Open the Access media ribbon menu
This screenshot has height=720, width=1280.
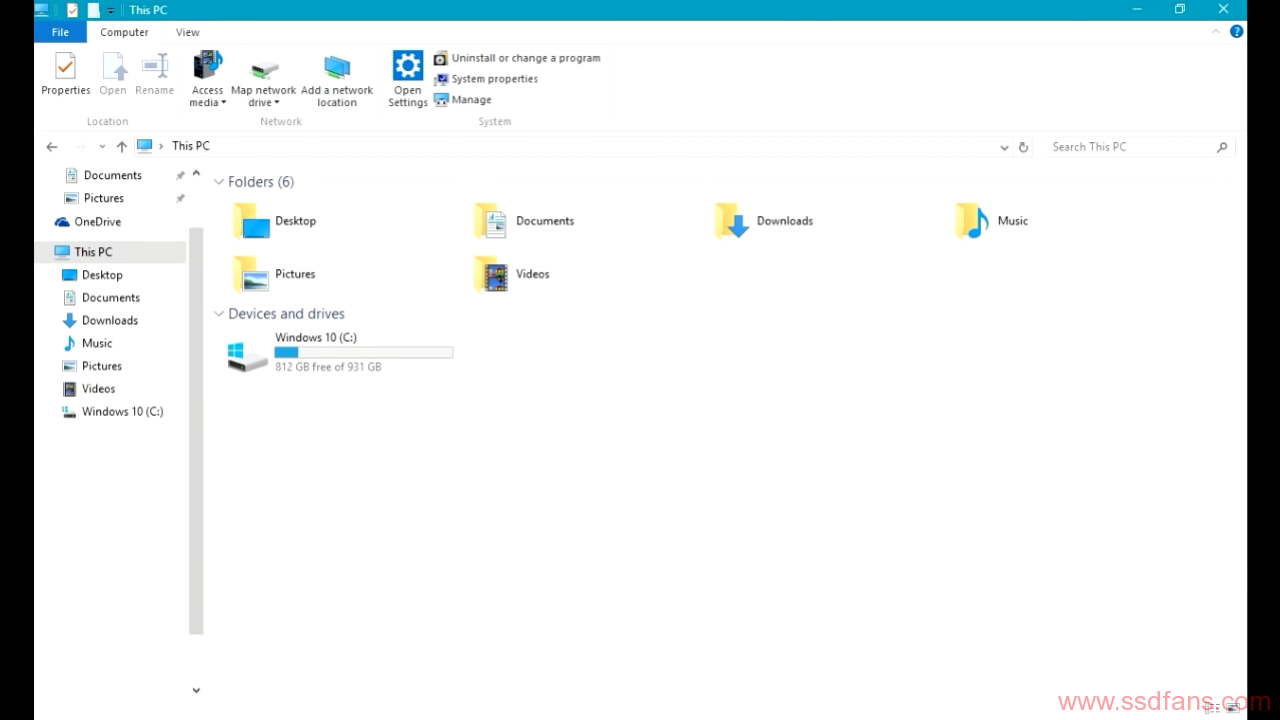207,79
